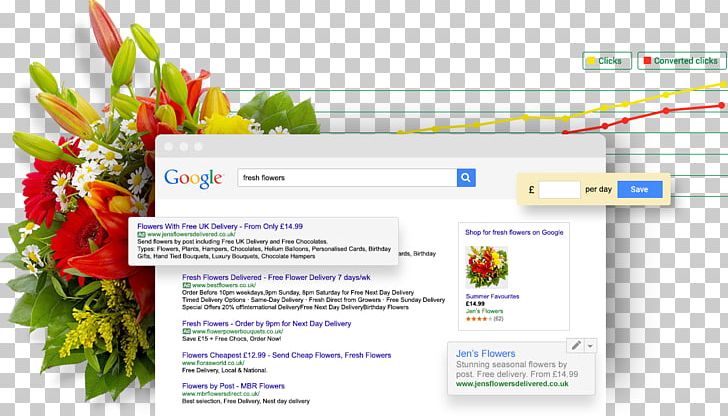Click the Summer Favourites product title

click(492, 296)
